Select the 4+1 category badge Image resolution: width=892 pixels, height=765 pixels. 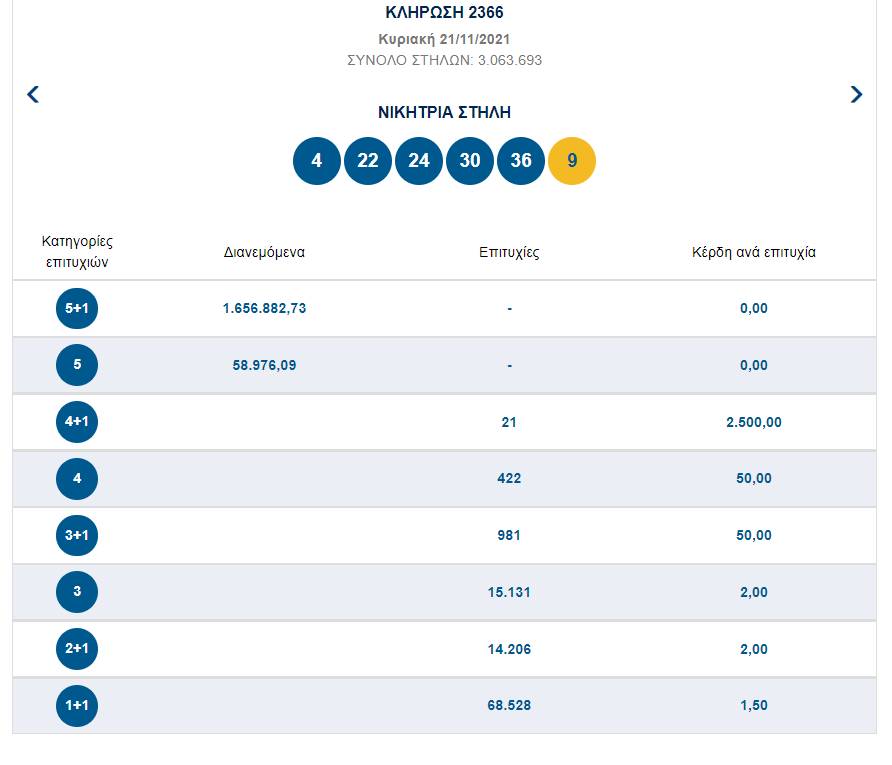77,421
